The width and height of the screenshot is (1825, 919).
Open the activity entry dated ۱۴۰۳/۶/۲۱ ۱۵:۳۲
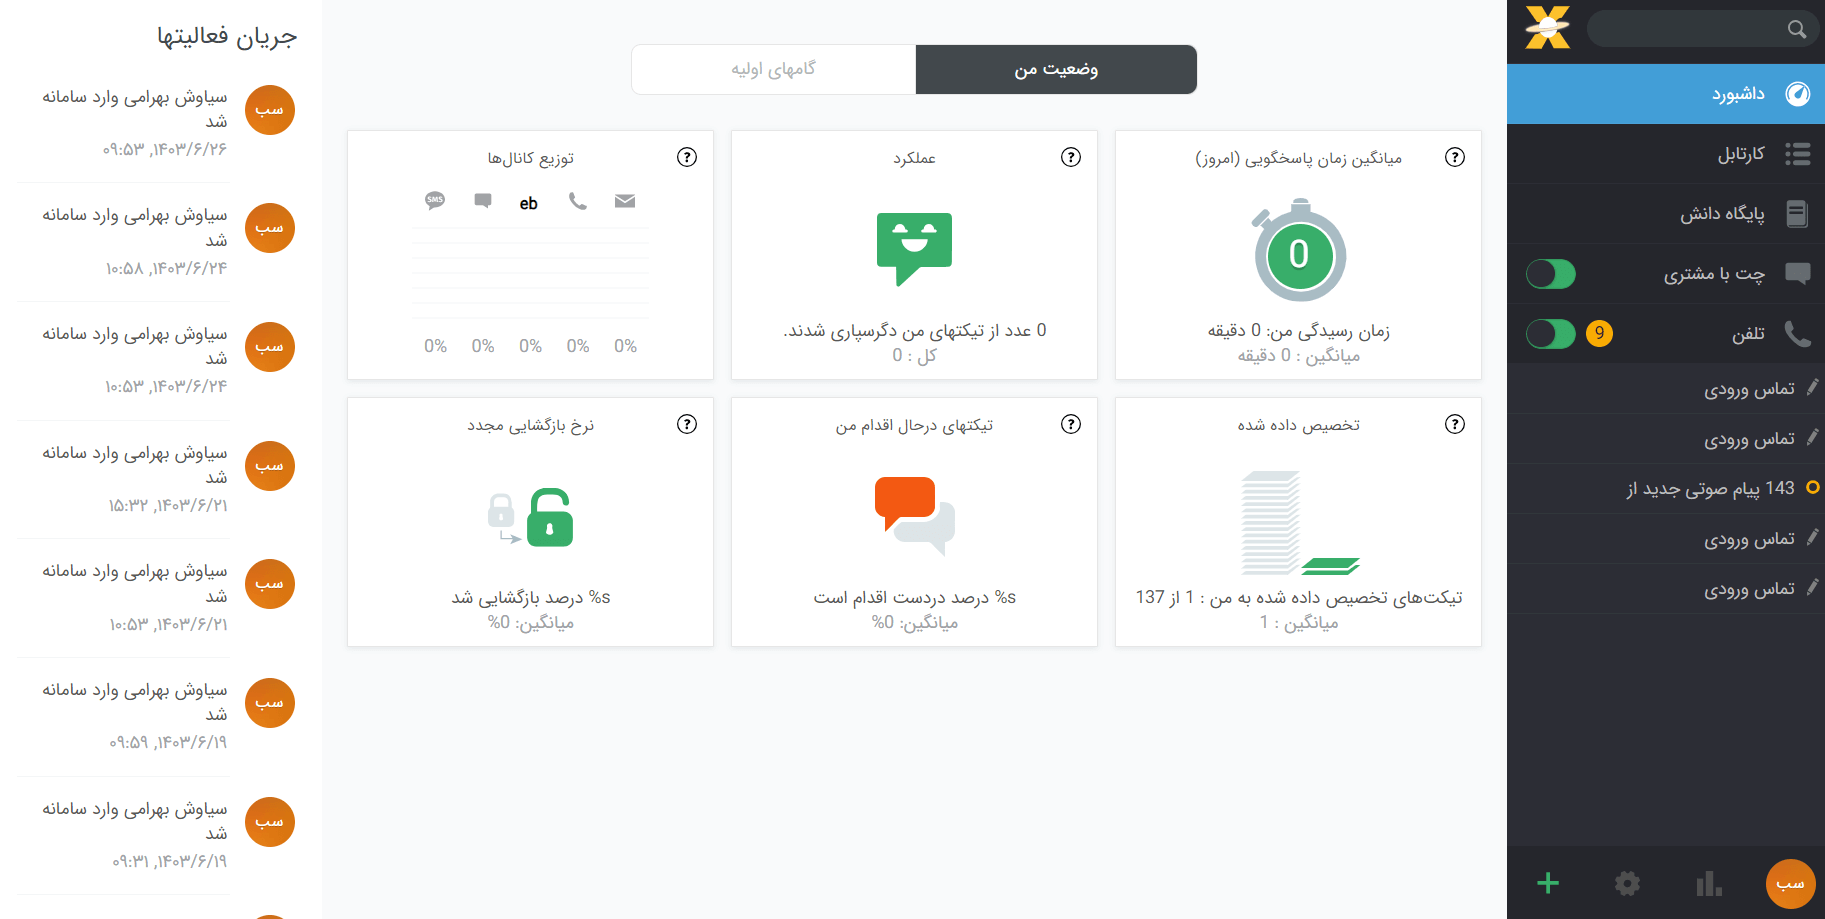point(135,479)
